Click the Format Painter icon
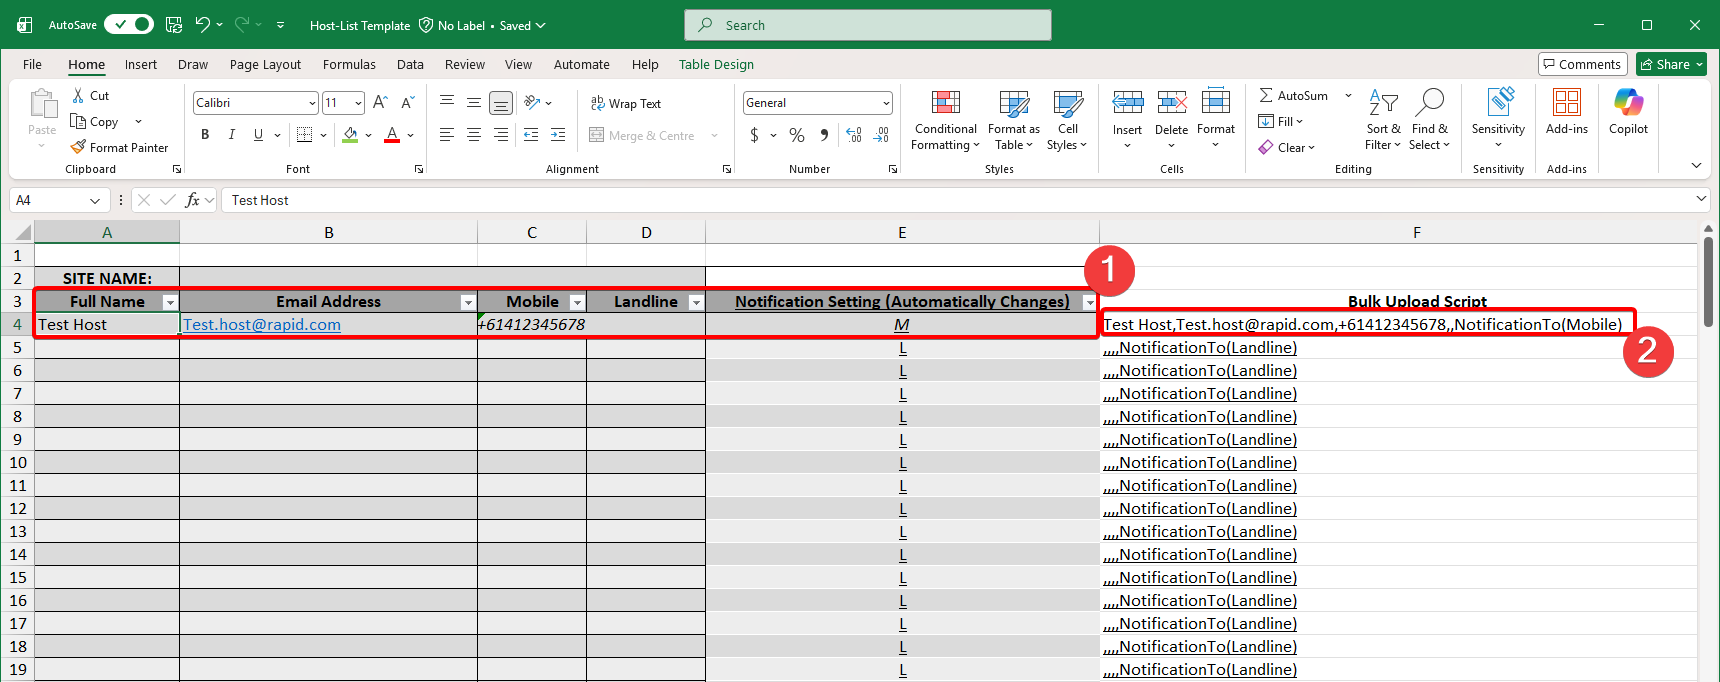The width and height of the screenshot is (1720, 682). [78, 147]
